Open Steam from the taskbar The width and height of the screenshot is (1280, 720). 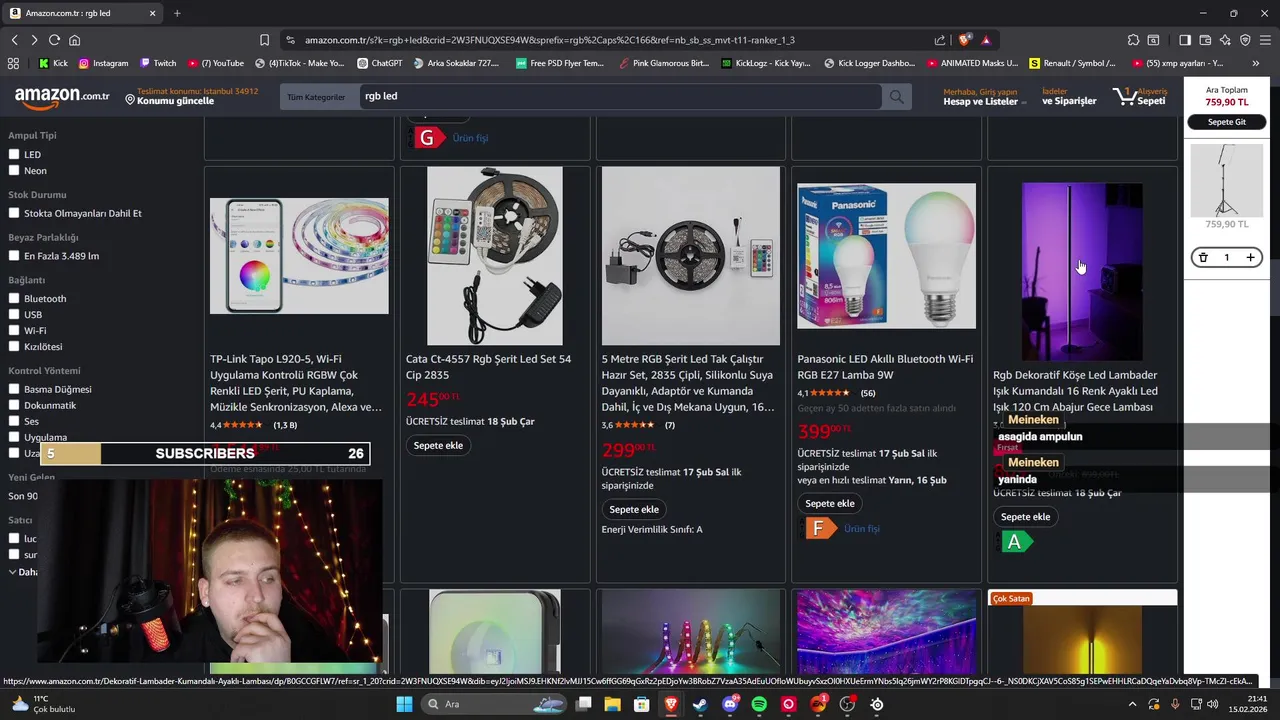(700, 704)
